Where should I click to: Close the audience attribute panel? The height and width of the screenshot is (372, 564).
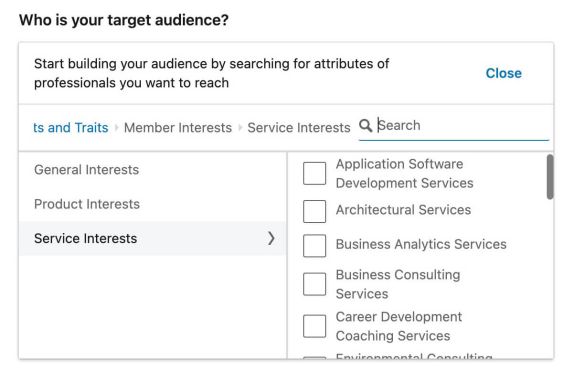point(504,73)
